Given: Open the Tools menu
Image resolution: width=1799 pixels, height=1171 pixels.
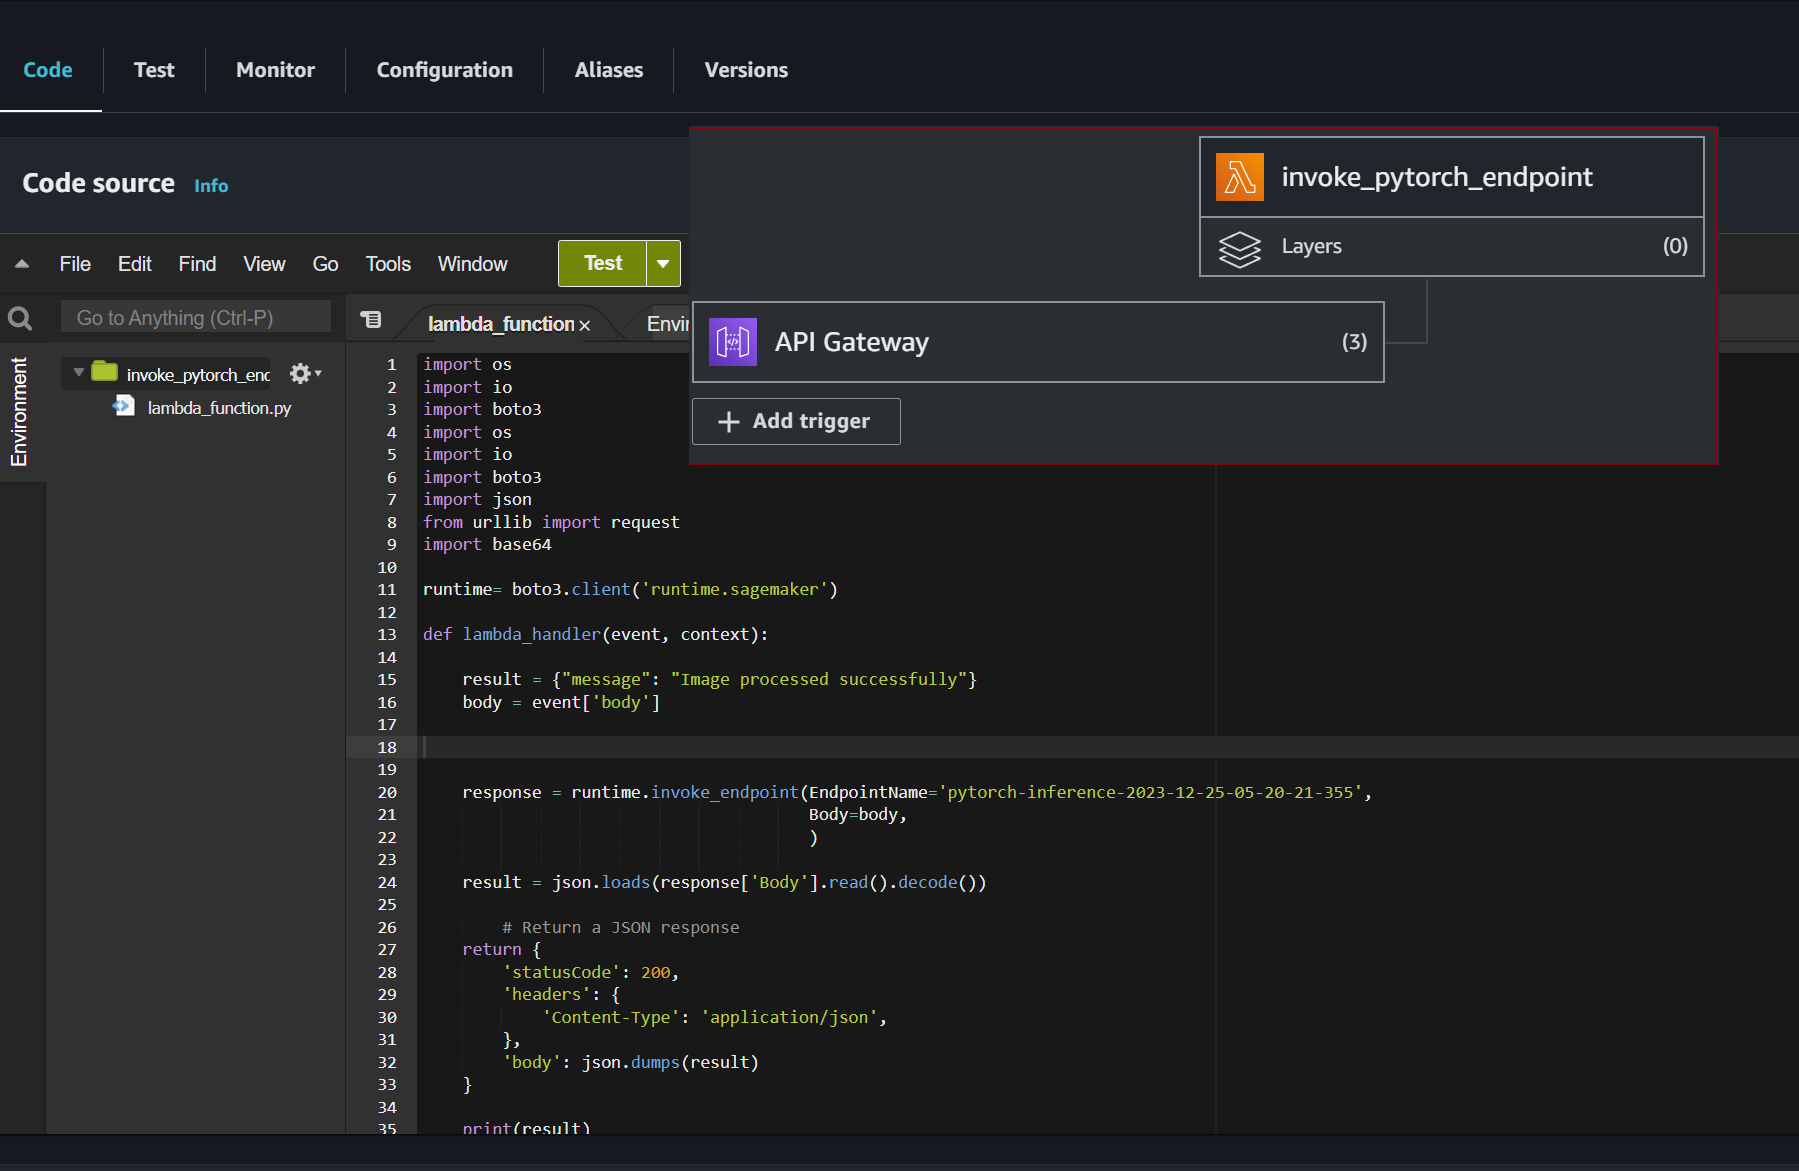Looking at the screenshot, I should click(x=388, y=264).
